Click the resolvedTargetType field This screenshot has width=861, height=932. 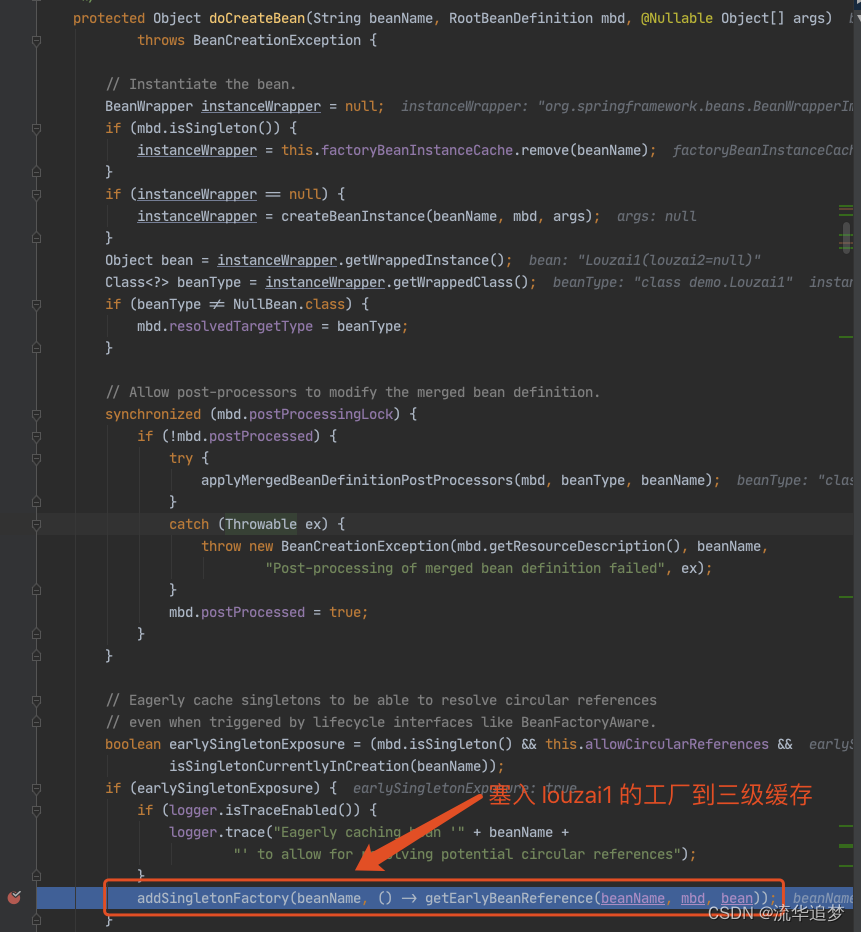241,326
